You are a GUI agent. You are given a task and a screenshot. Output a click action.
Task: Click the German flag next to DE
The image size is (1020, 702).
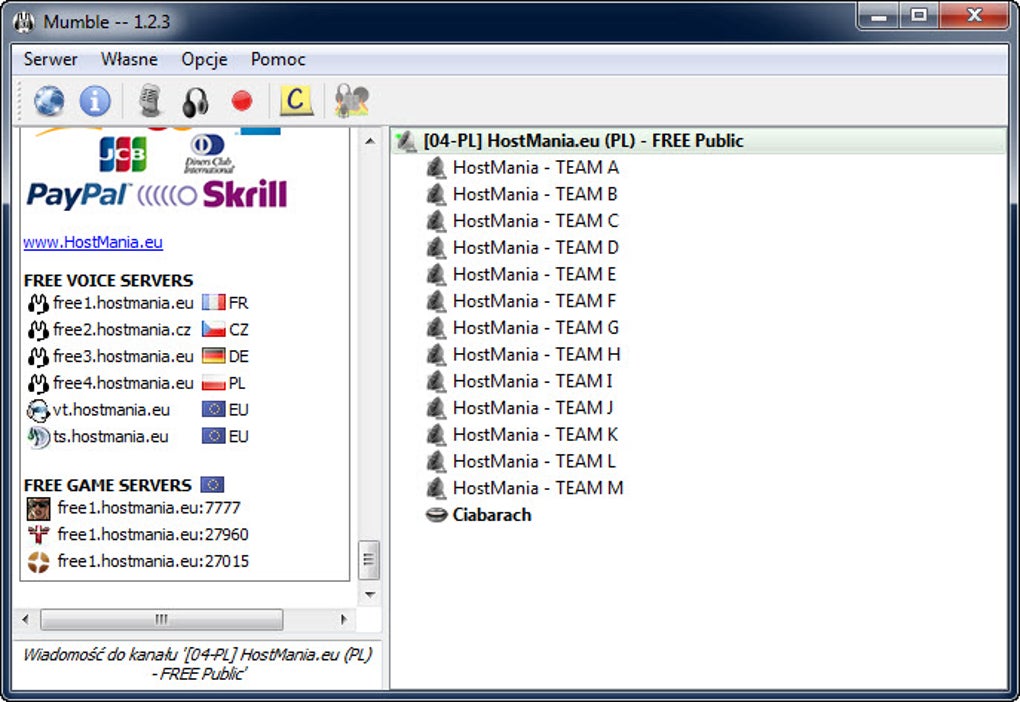tap(213, 356)
